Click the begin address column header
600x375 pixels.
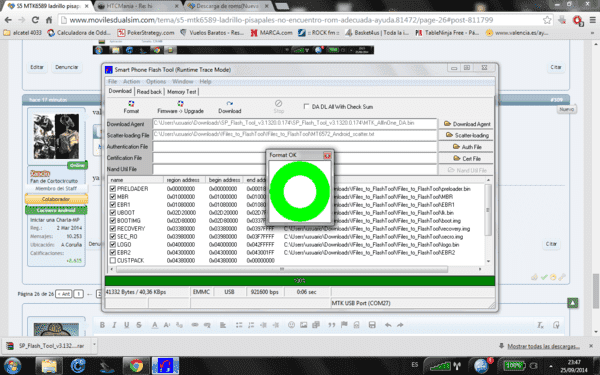(225, 180)
